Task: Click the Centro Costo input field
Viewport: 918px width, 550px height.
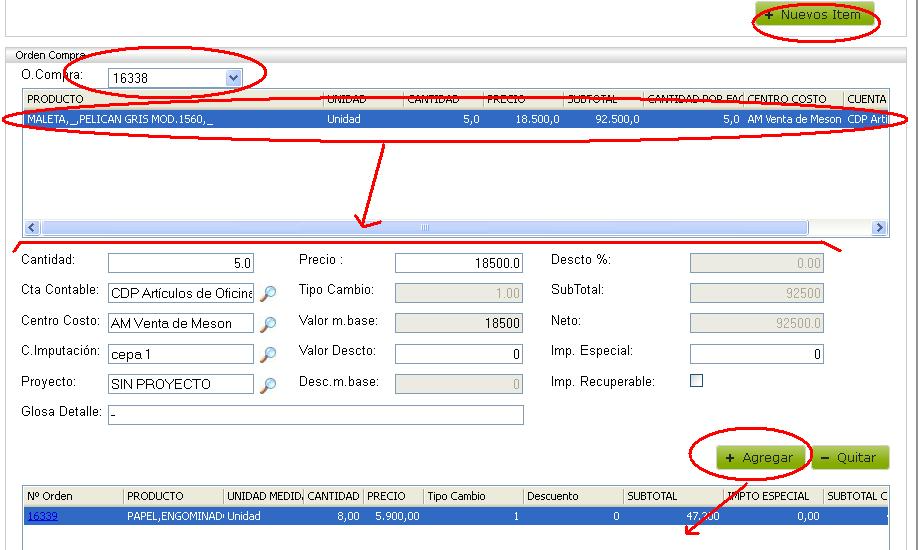Action: coord(180,323)
